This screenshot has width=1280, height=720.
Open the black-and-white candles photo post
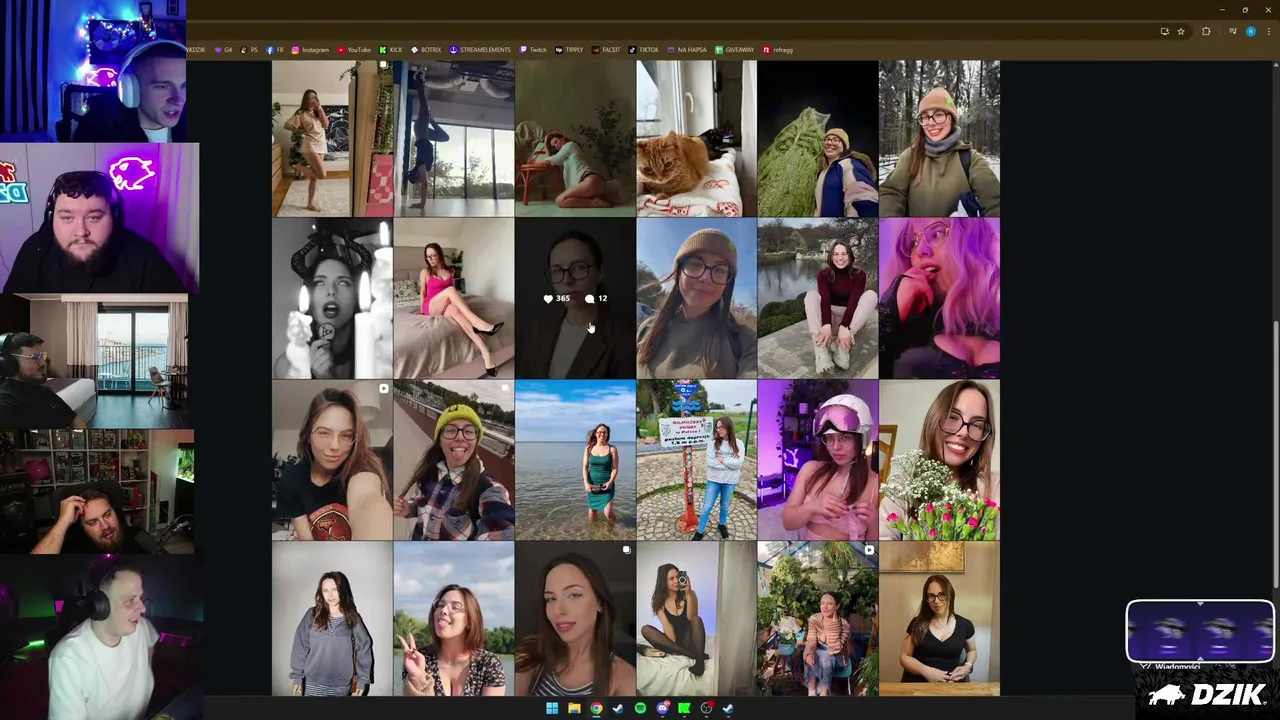pos(332,298)
